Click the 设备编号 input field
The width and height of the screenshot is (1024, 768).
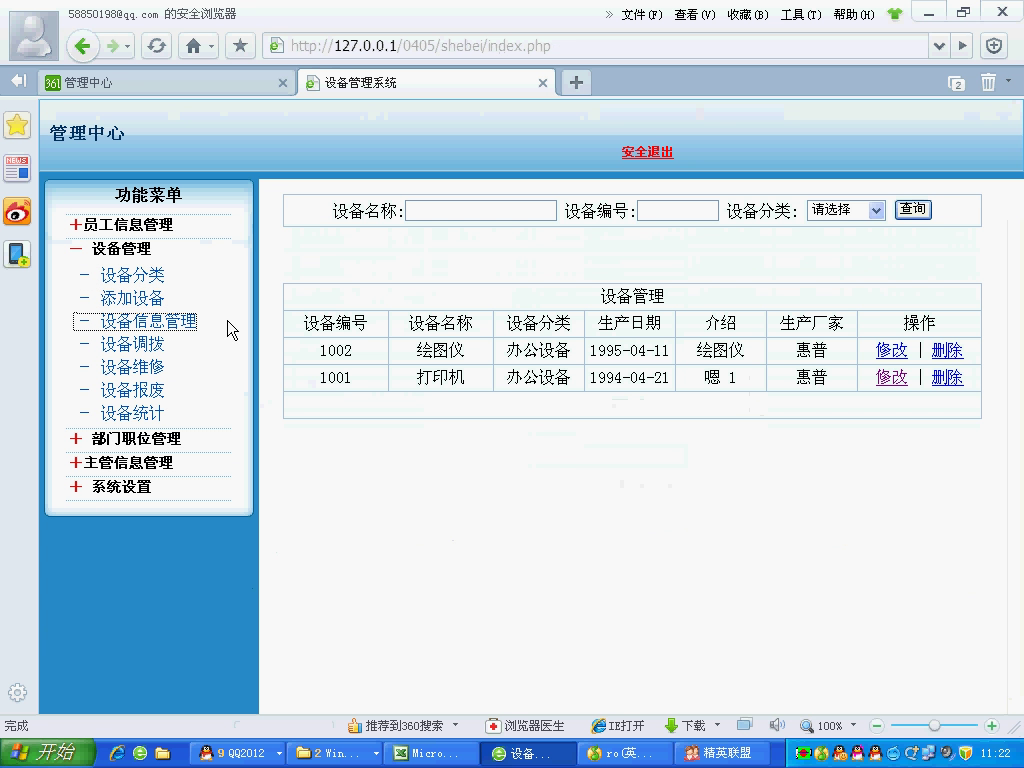pos(678,210)
